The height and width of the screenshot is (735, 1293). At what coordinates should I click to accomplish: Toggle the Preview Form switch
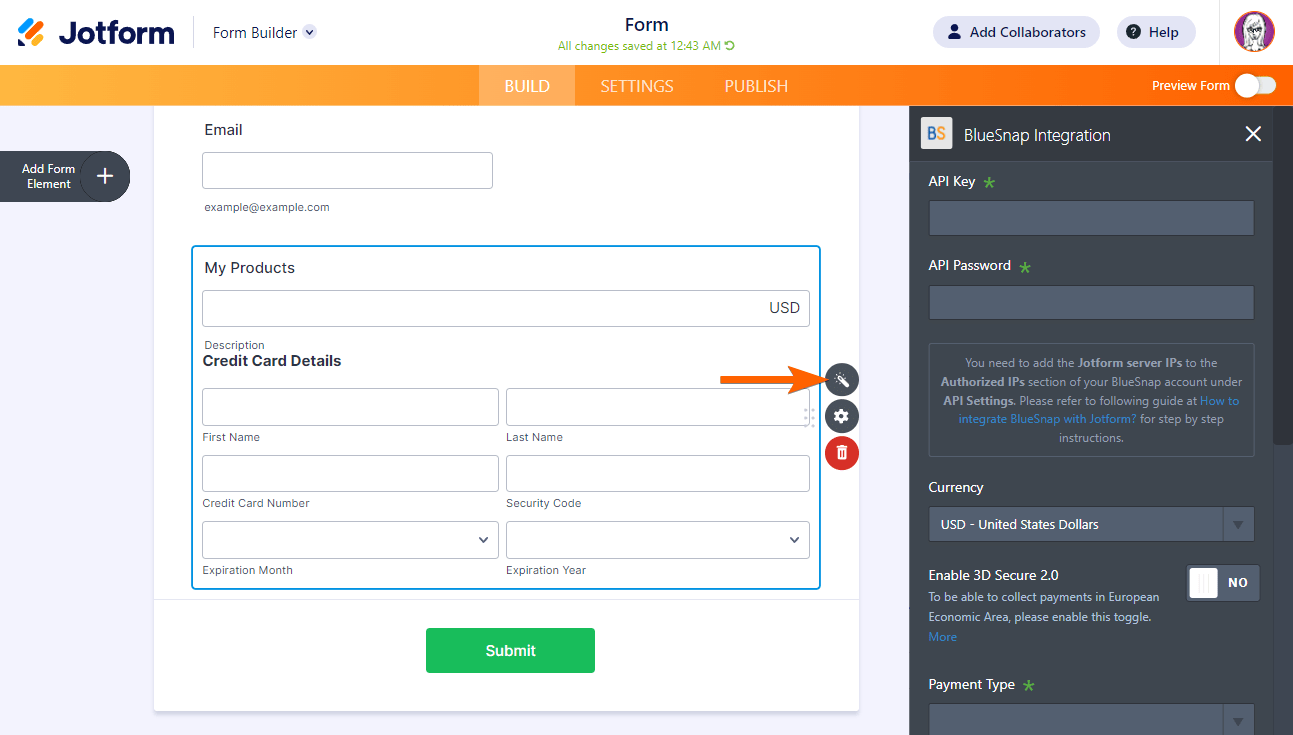(x=1255, y=86)
